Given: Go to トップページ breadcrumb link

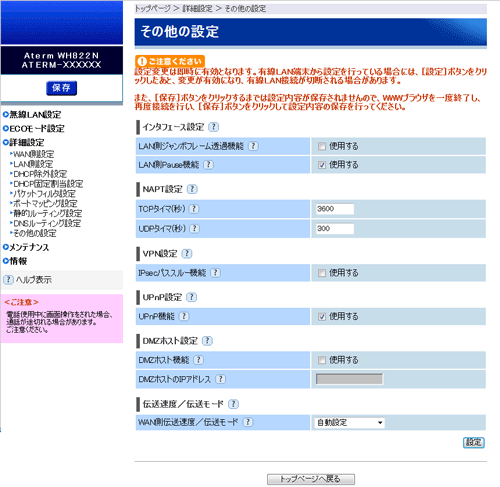Looking at the screenshot, I should [152, 9].
